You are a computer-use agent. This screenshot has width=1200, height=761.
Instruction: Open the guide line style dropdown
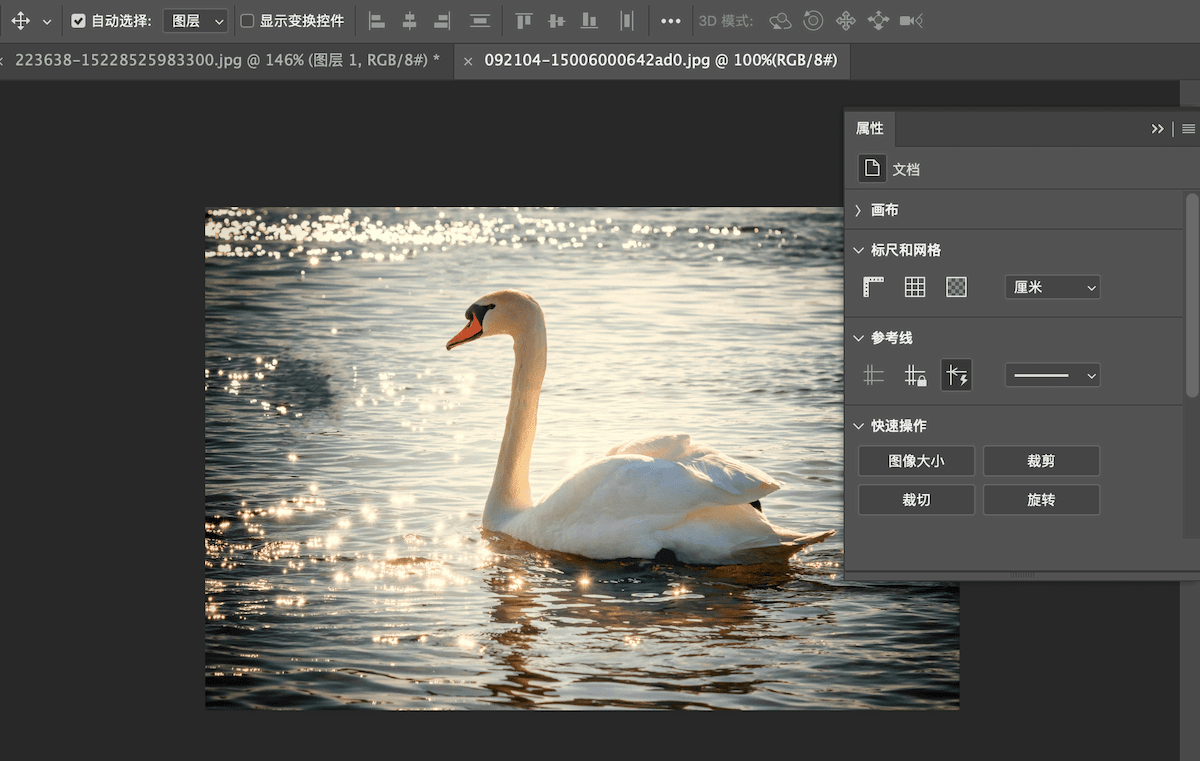pyautogui.click(x=1052, y=376)
